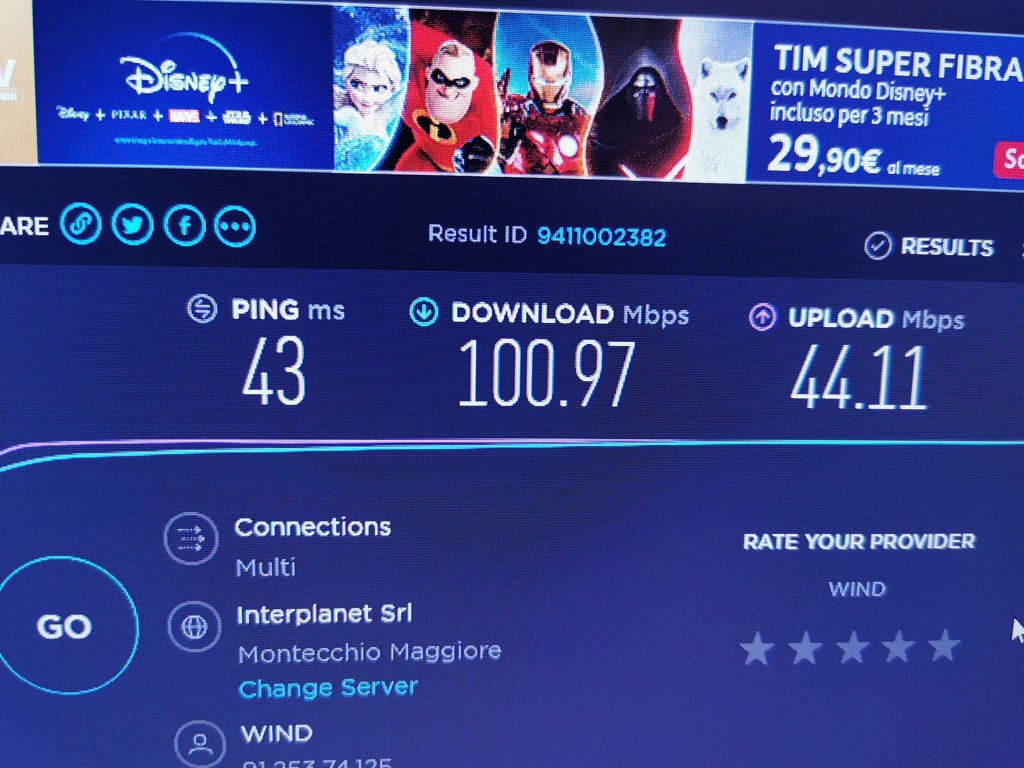
Task: Open Result ID 9411002382 link
Action: click(x=601, y=236)
